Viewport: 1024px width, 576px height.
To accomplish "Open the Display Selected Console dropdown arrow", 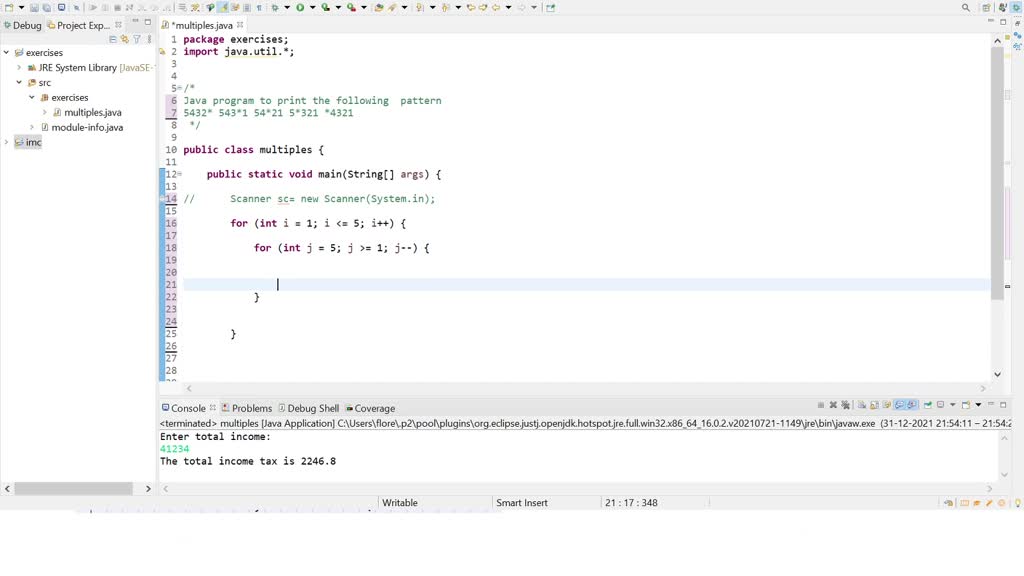I will pyautogui.click(x=952, y=405).
